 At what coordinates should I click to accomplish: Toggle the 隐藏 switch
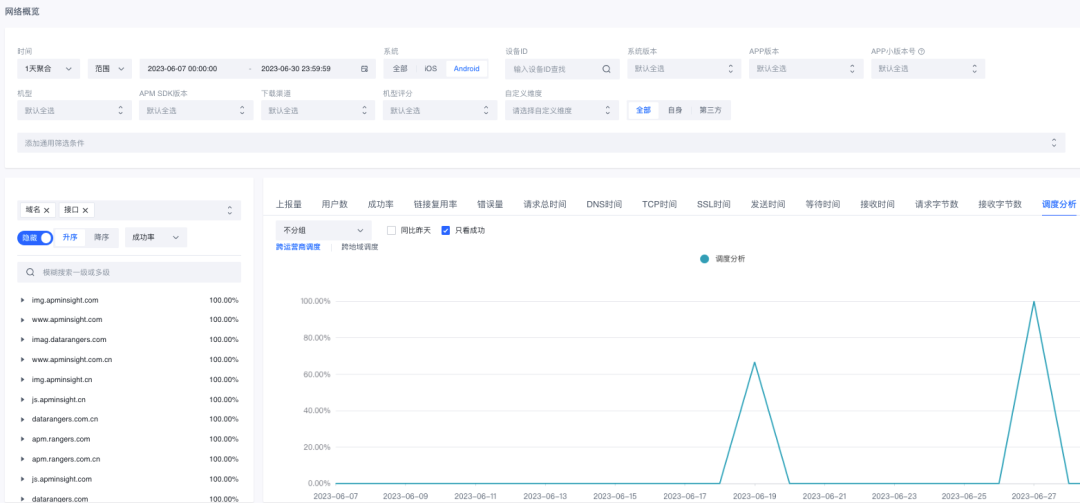(x=34, y=237)
